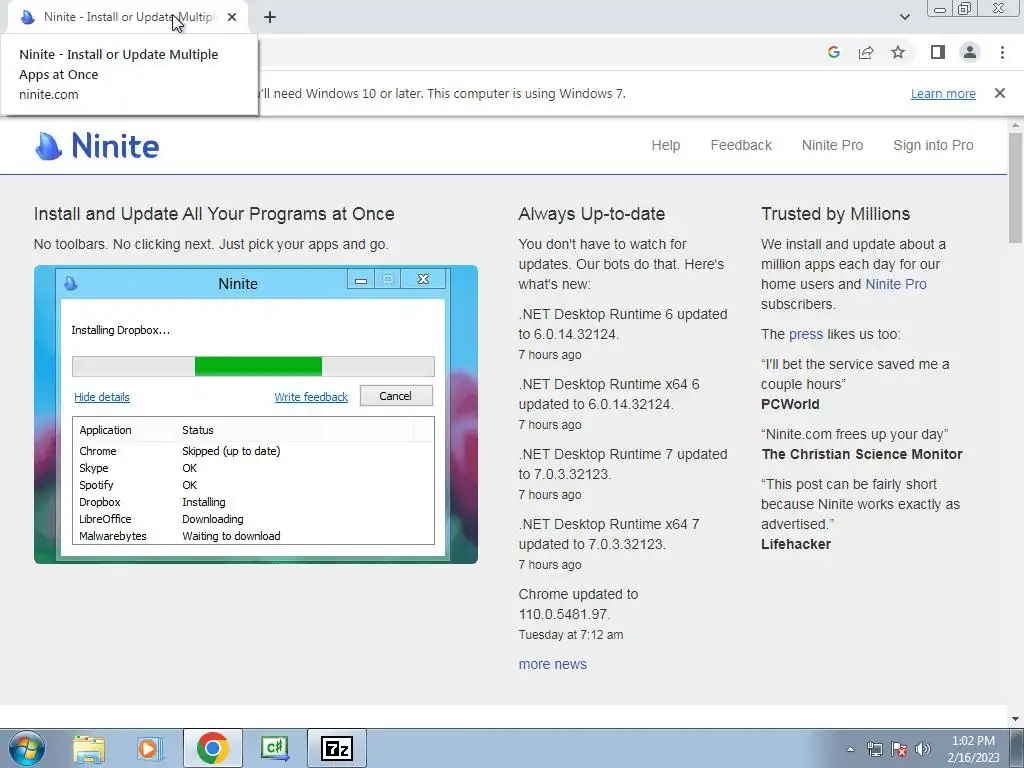Viewport: 1024px width, 768px height.
Task: Open a new tab with plus button
Action: coord(270,18)
